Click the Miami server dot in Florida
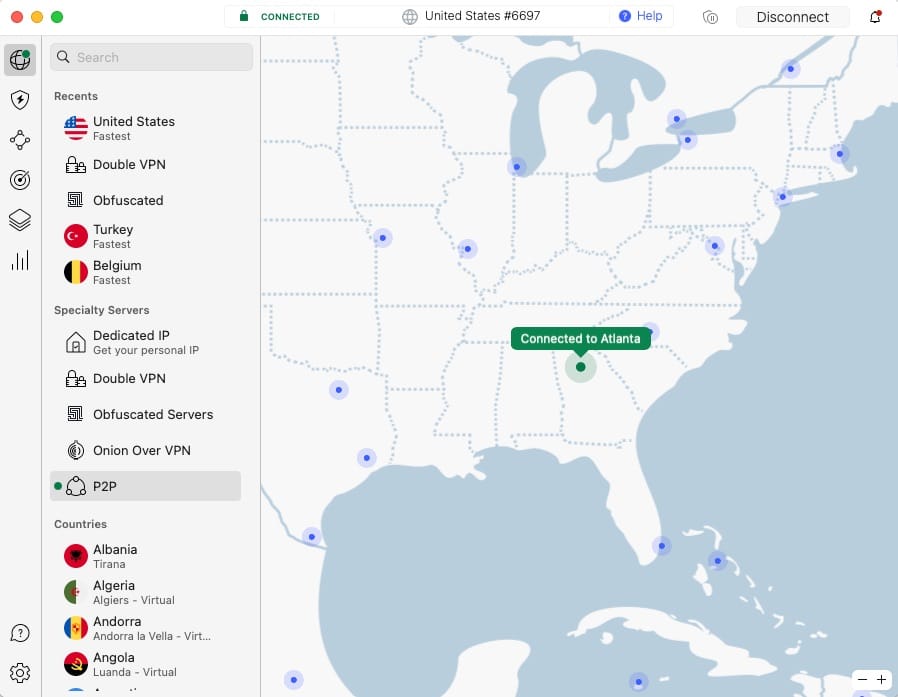 [x=661, y=546]
